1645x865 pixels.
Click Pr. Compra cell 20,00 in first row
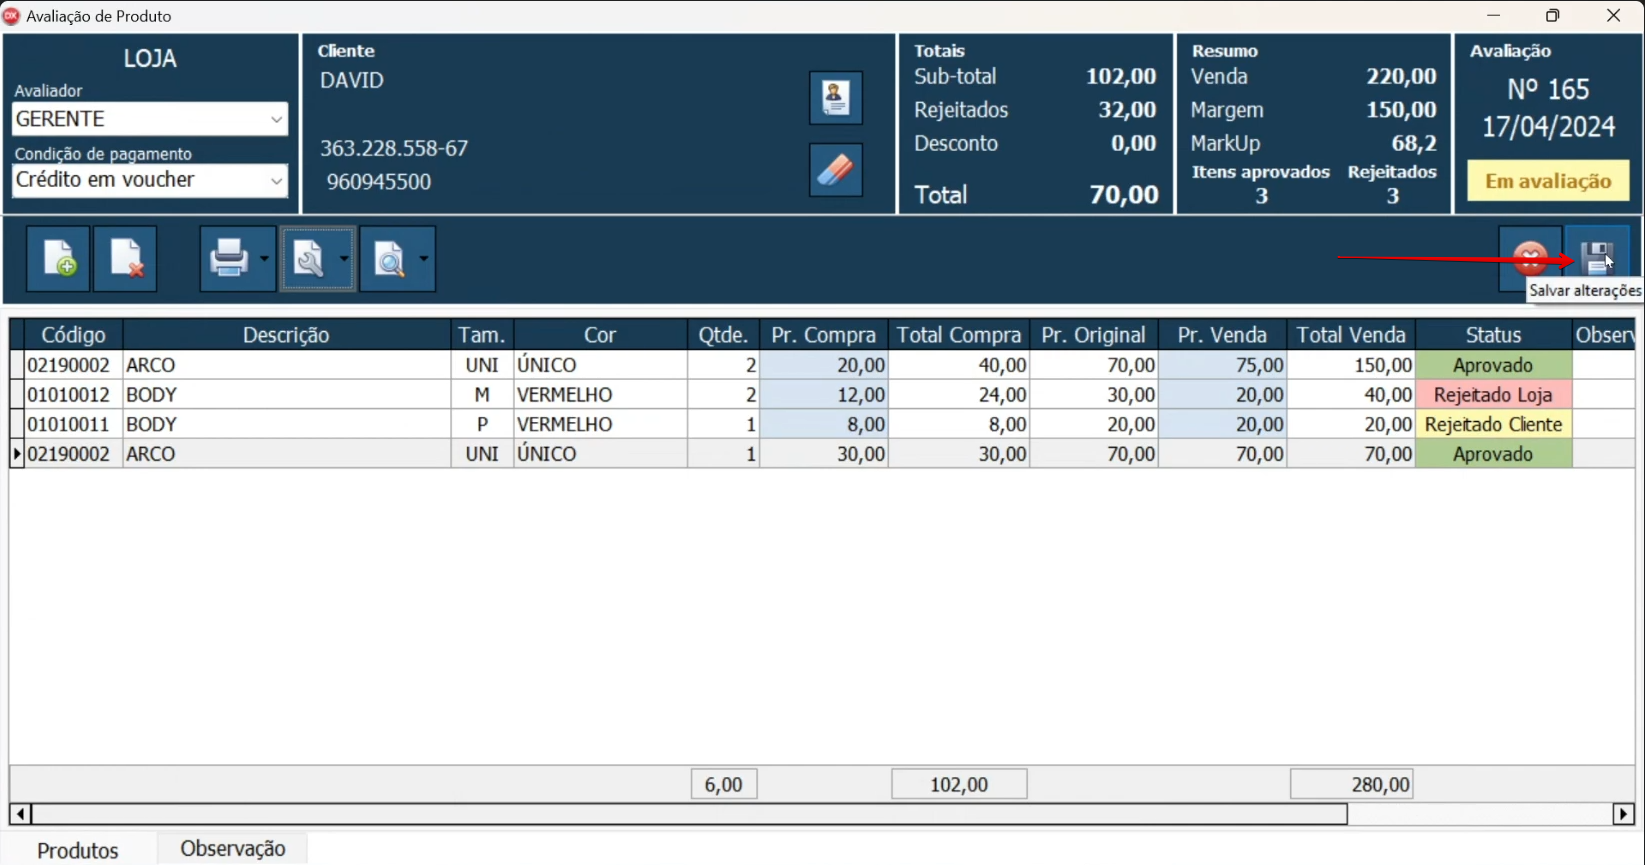[824, 365]
